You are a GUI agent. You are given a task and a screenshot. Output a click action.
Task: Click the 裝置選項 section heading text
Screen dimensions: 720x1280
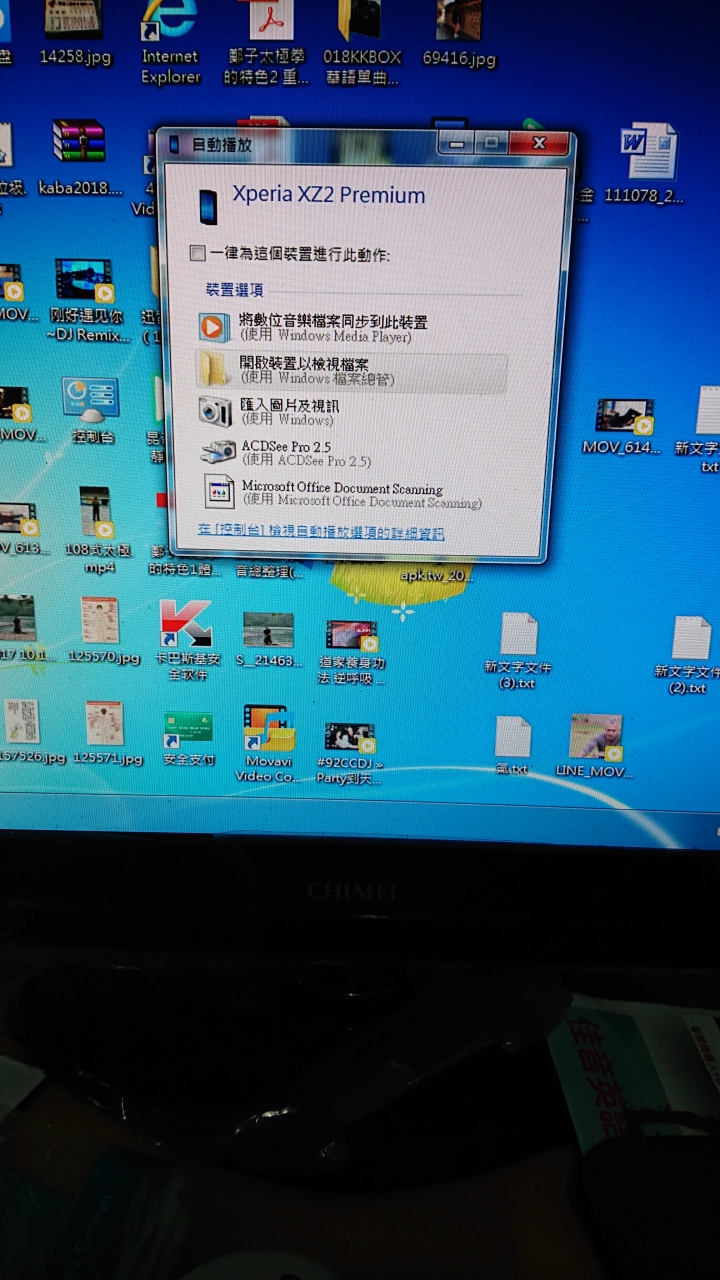235,290
